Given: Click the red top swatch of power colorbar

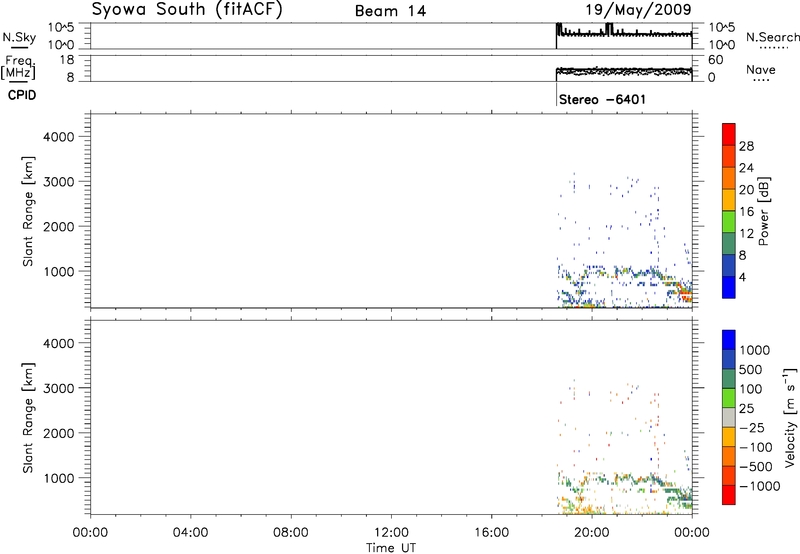Looking at the screenshot, I should [729, 134].
